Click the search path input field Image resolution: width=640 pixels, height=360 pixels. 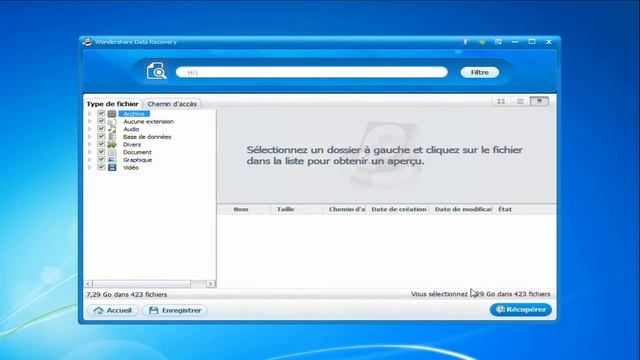point(312,72)
